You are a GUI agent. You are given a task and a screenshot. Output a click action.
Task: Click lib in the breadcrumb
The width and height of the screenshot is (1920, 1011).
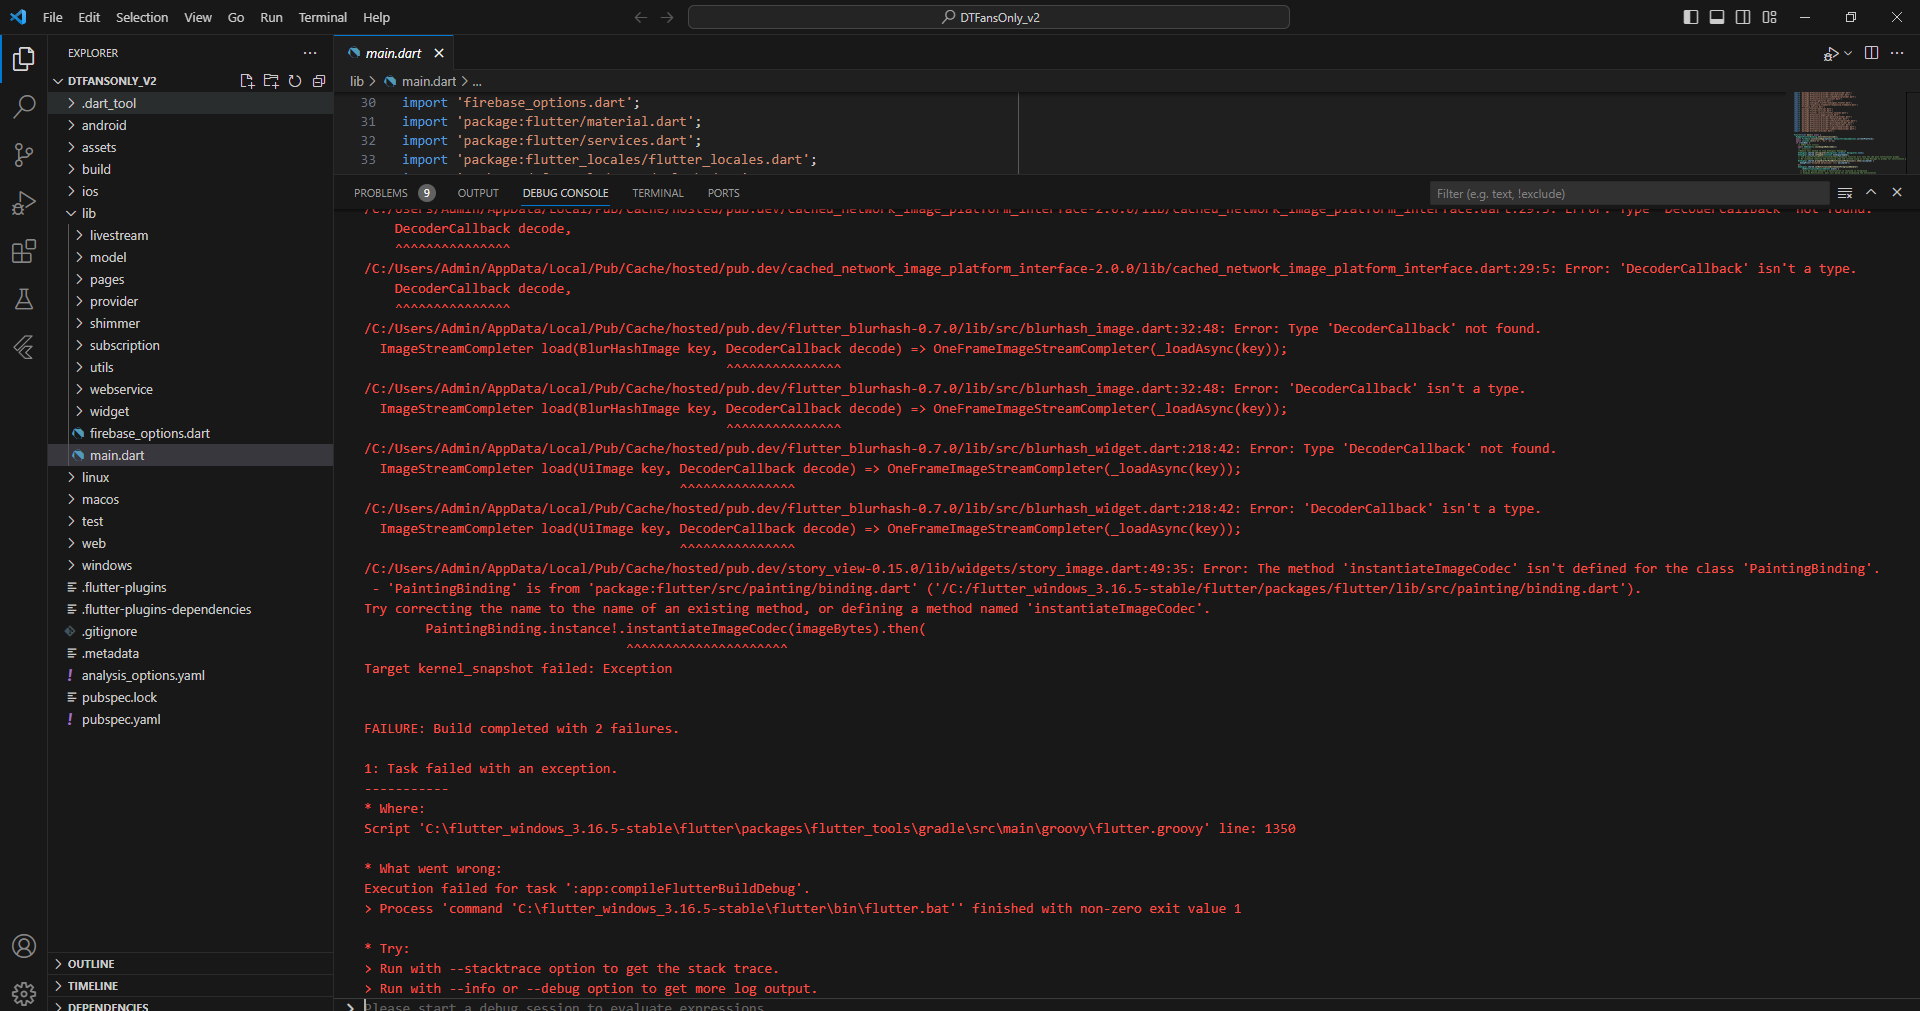[357, 81]
